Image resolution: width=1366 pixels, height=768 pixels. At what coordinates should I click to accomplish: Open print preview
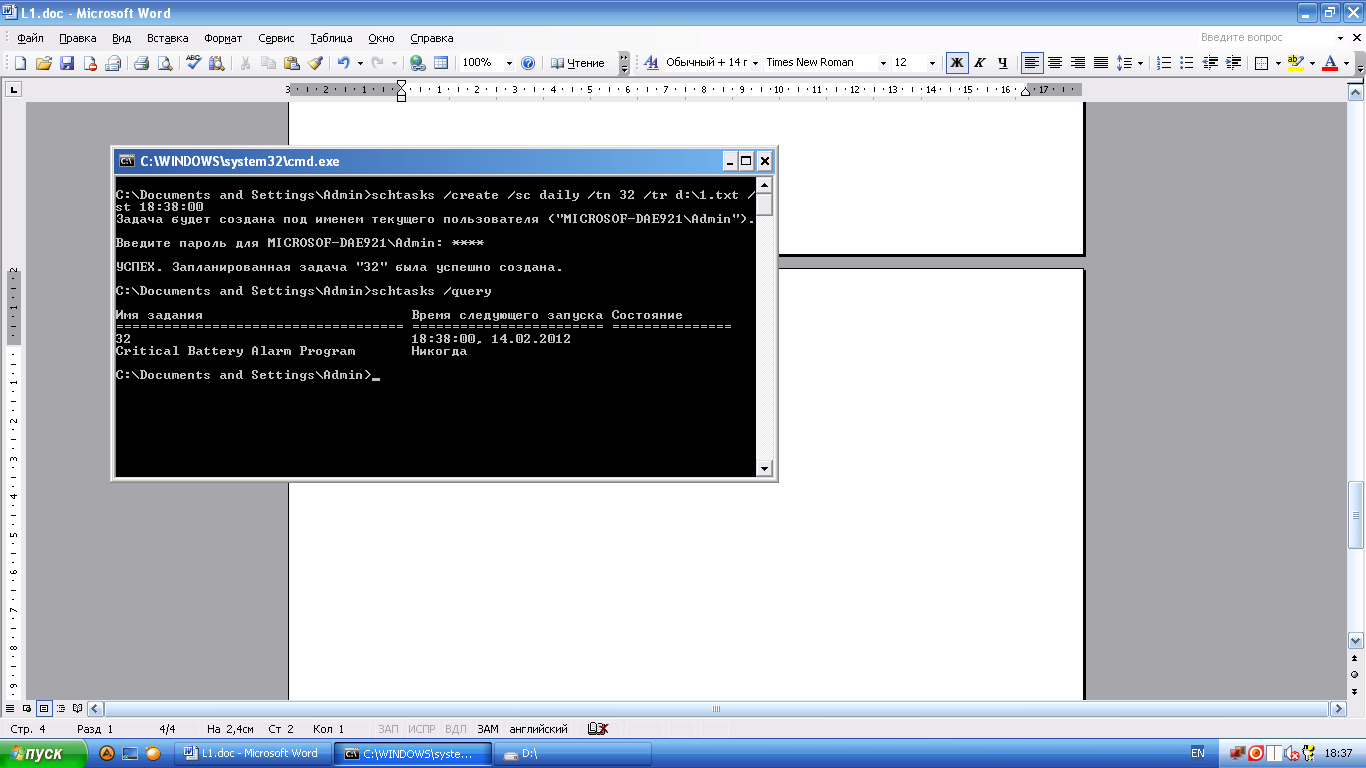pyautogui.click(x=165, y=63)
